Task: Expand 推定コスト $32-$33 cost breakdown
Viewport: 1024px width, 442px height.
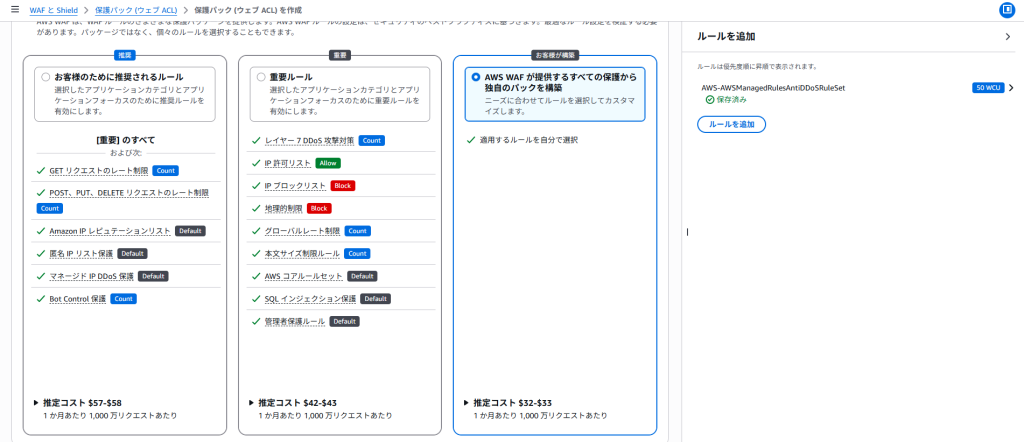Action: pos(467,402)
